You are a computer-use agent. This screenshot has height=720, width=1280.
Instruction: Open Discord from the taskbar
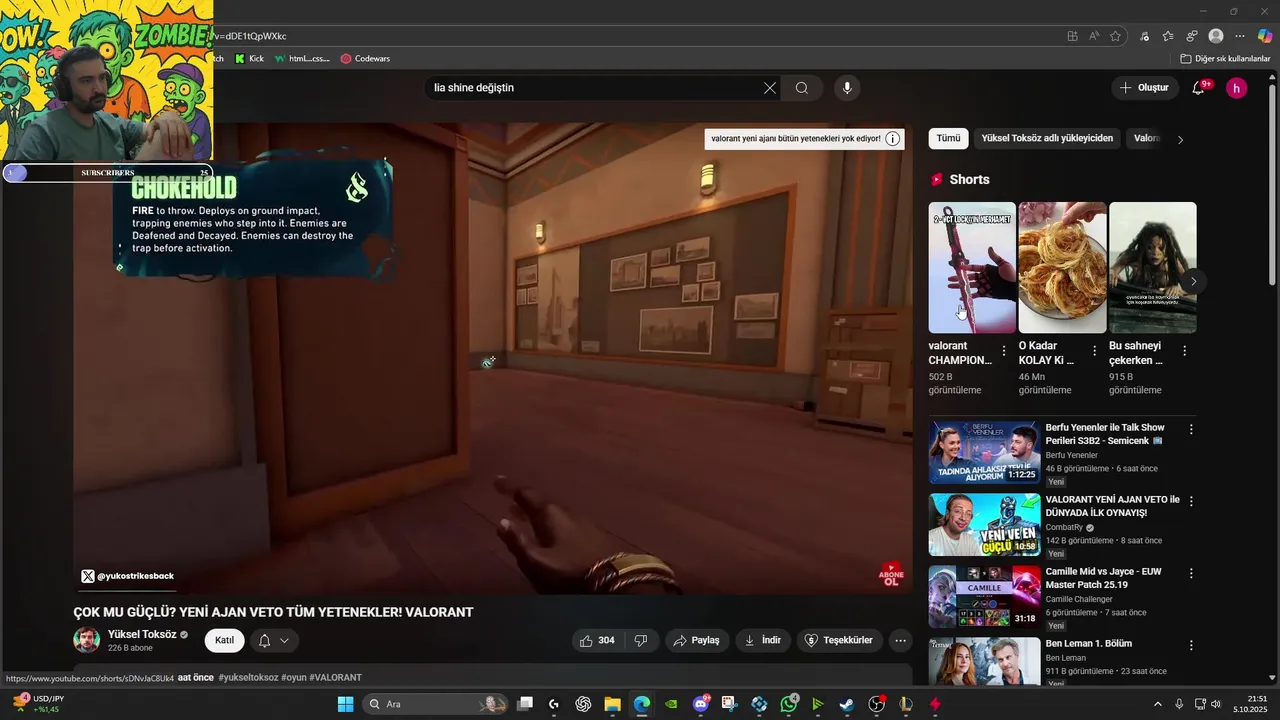click(701, 704)
